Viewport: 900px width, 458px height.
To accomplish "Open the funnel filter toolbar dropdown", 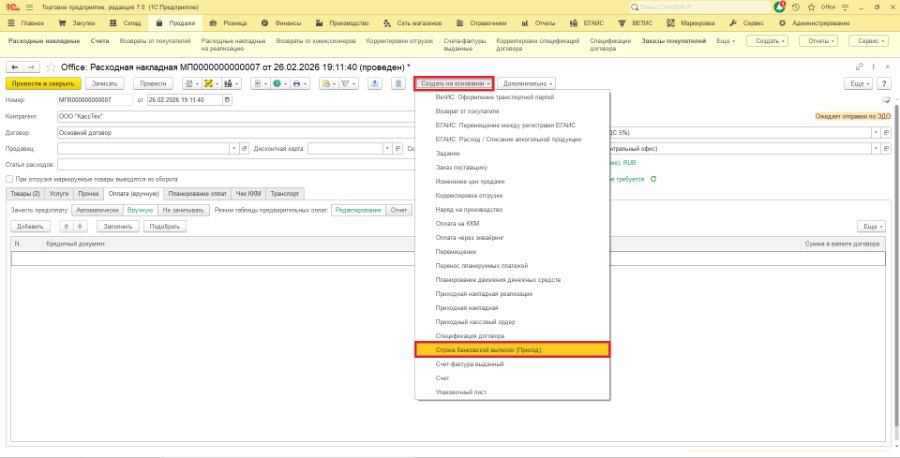I will 348,84.
